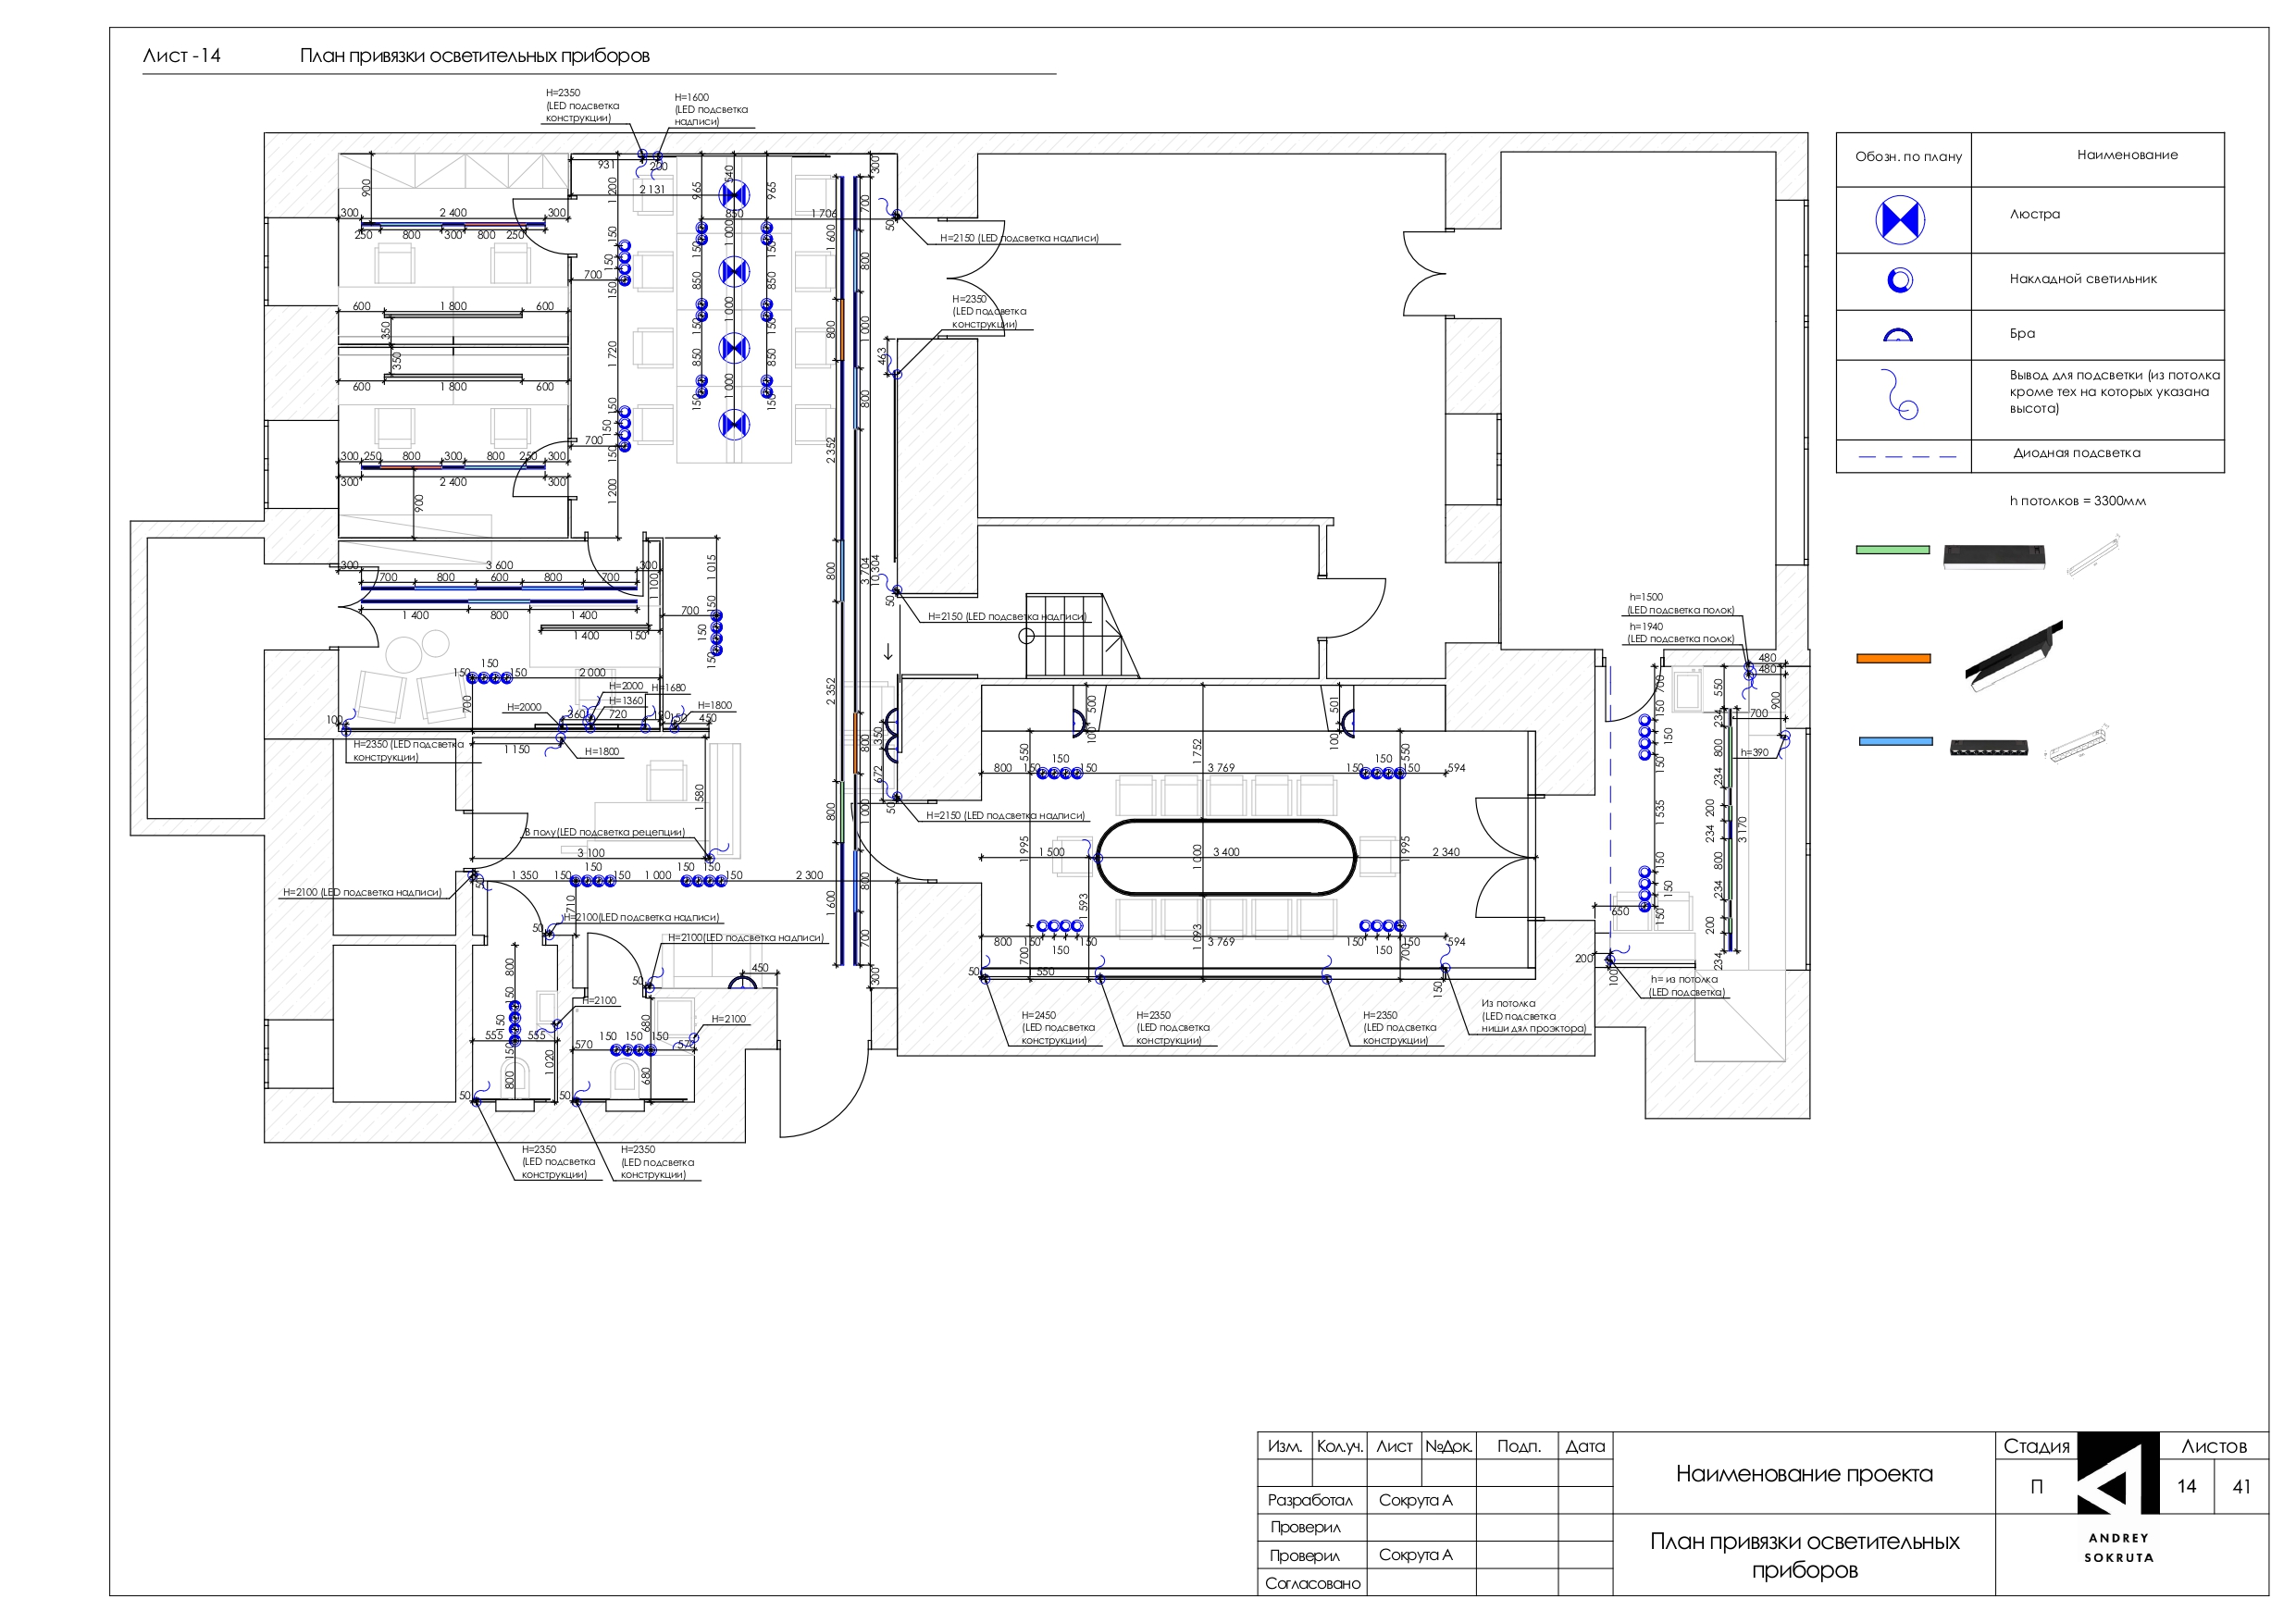Screen dimensions: 2296x1623
Task: Click the 'Разработал' row name 'Сокрута А'
Action: pos(1414,1500)
